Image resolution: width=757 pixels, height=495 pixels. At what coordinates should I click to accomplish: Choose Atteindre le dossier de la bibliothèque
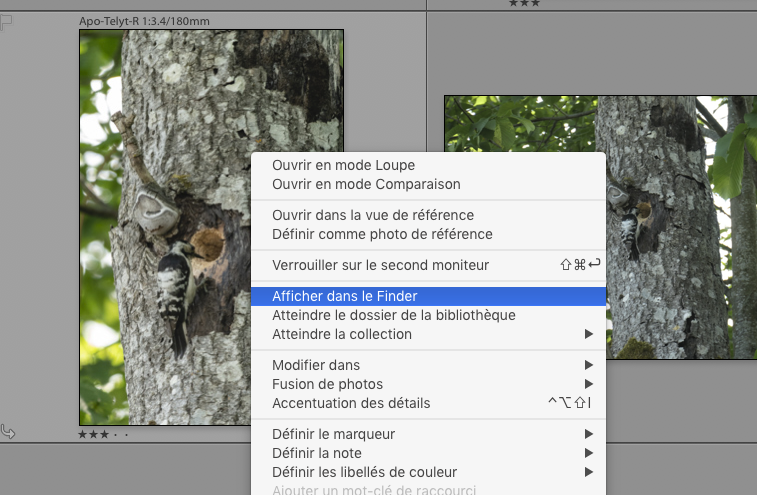[393, 315]
